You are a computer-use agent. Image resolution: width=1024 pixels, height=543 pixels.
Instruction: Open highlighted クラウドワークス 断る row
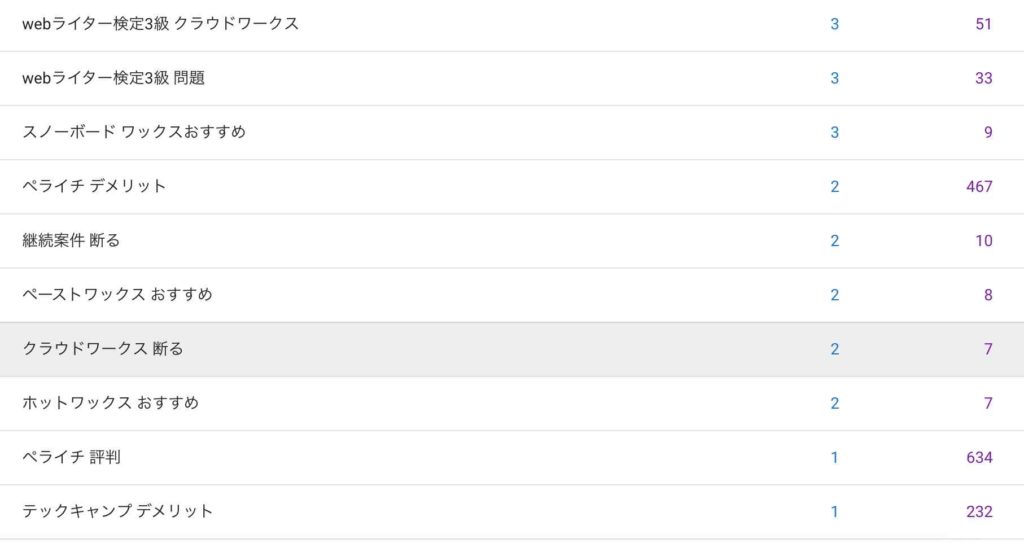pyautogui.click(x=512, y=350)
